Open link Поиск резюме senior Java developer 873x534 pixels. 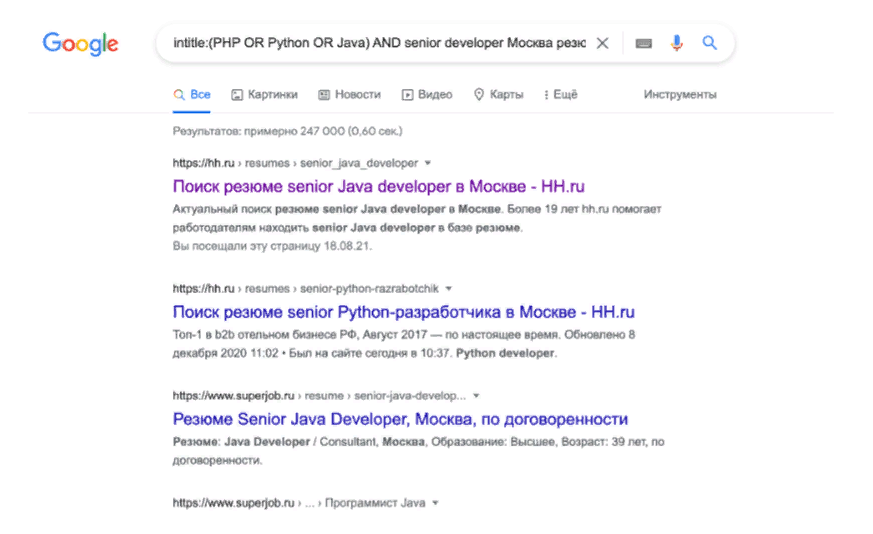click(378, 186)
